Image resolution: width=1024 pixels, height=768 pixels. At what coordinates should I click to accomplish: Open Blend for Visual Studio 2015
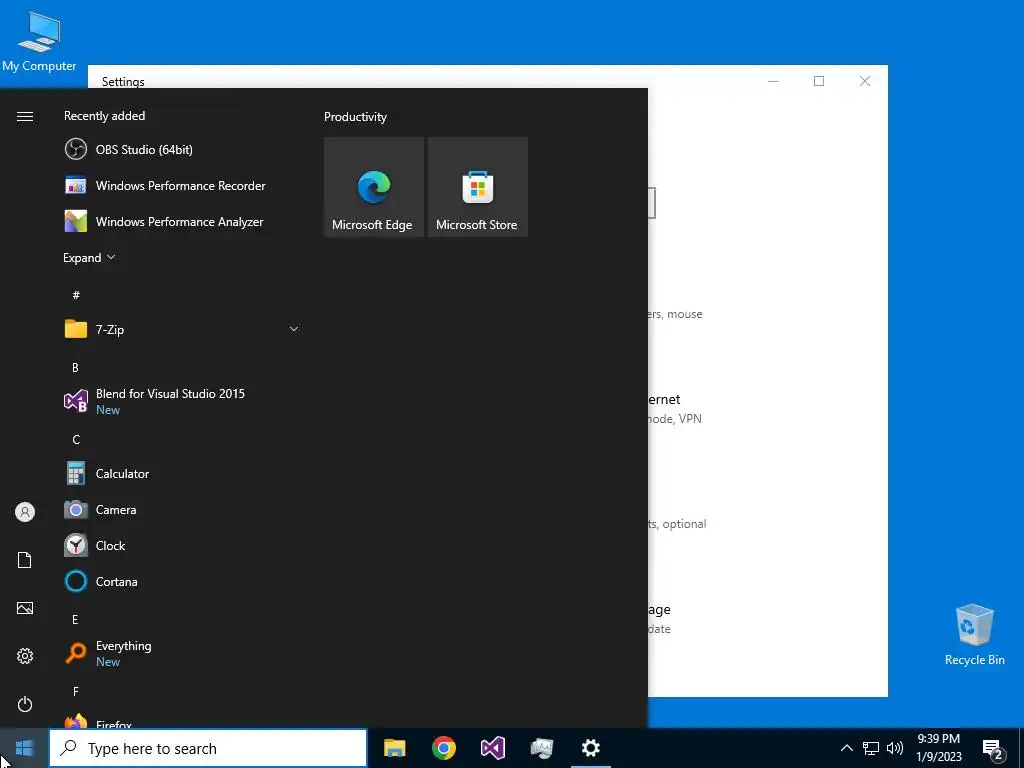tap(182, 401)
